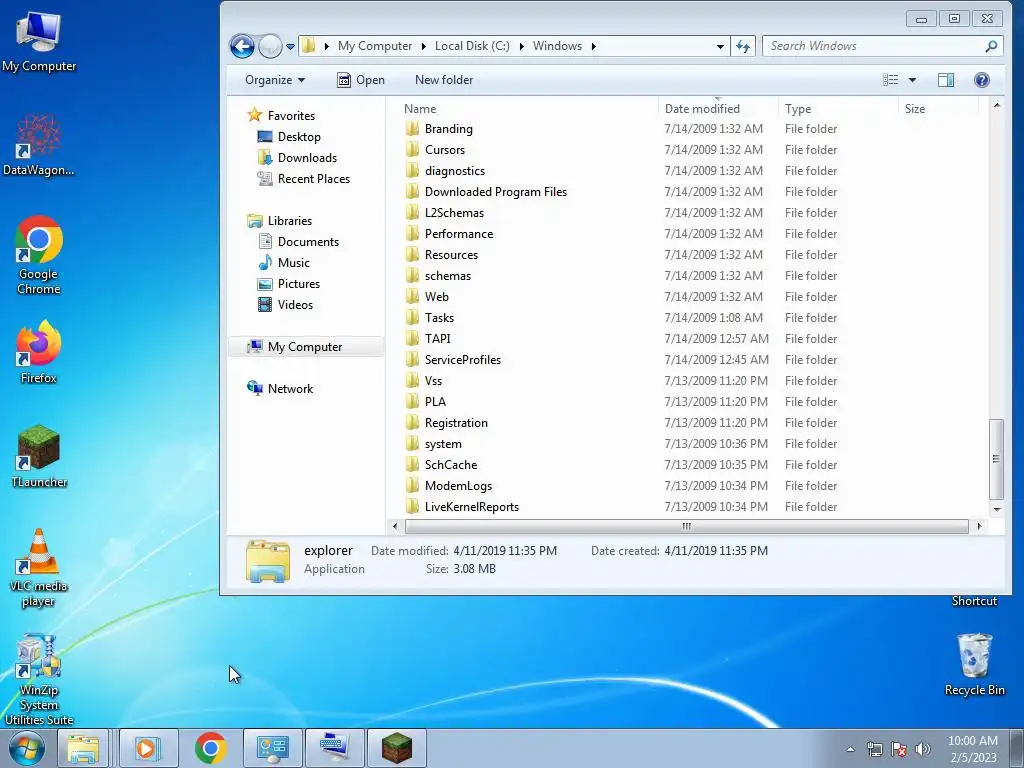1024x768 pixels.
Task: Select the L2Schemas folder icon
Action: point(412,212)
